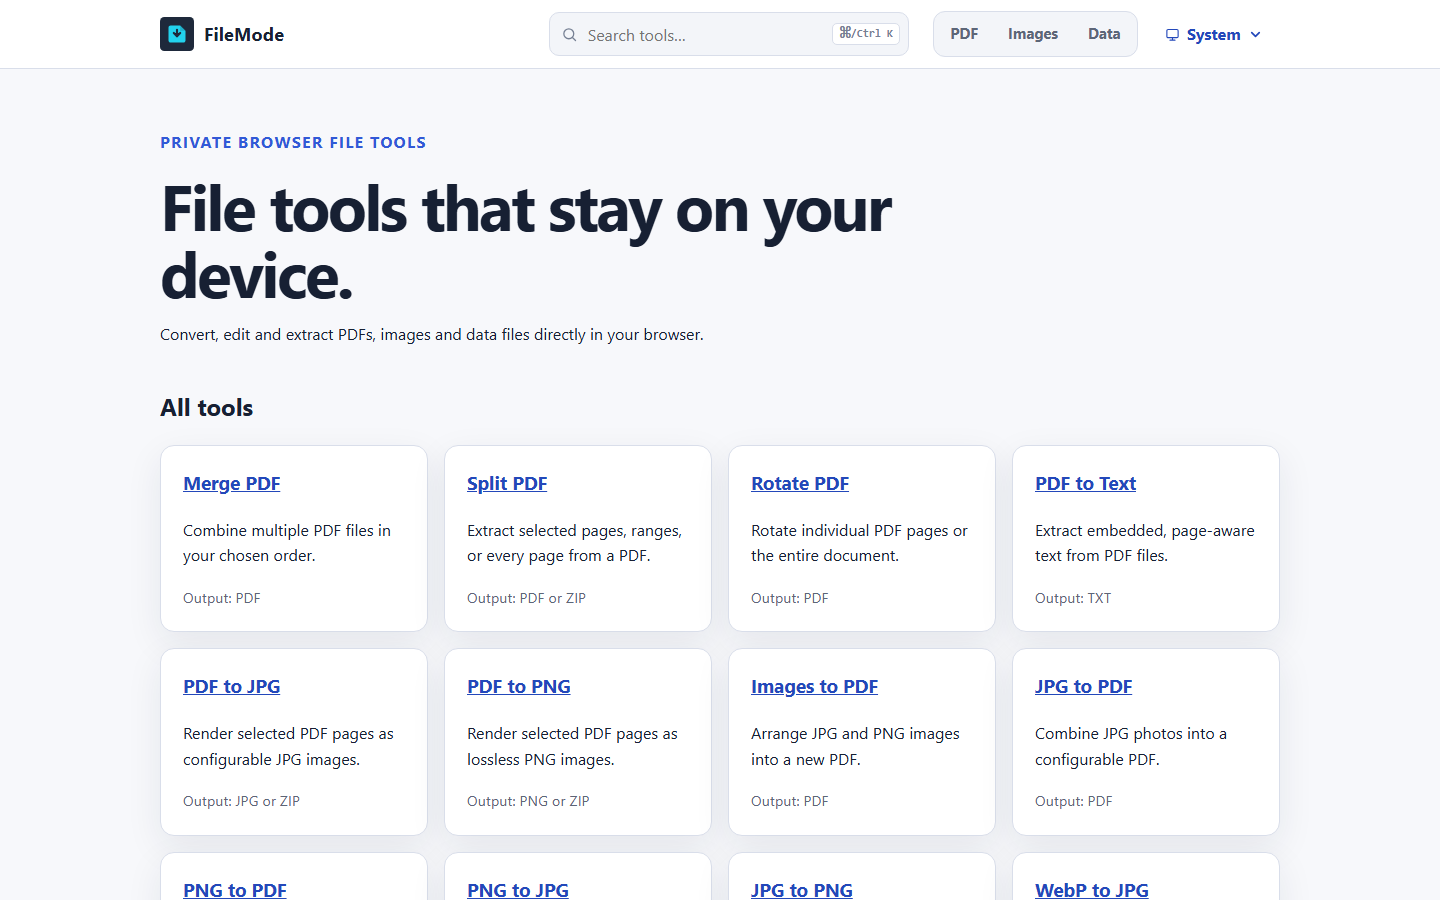Viewport: 1440px width, 900px height.
Task: Open the PDF to PNG tool
Action: tap(519, 687)
